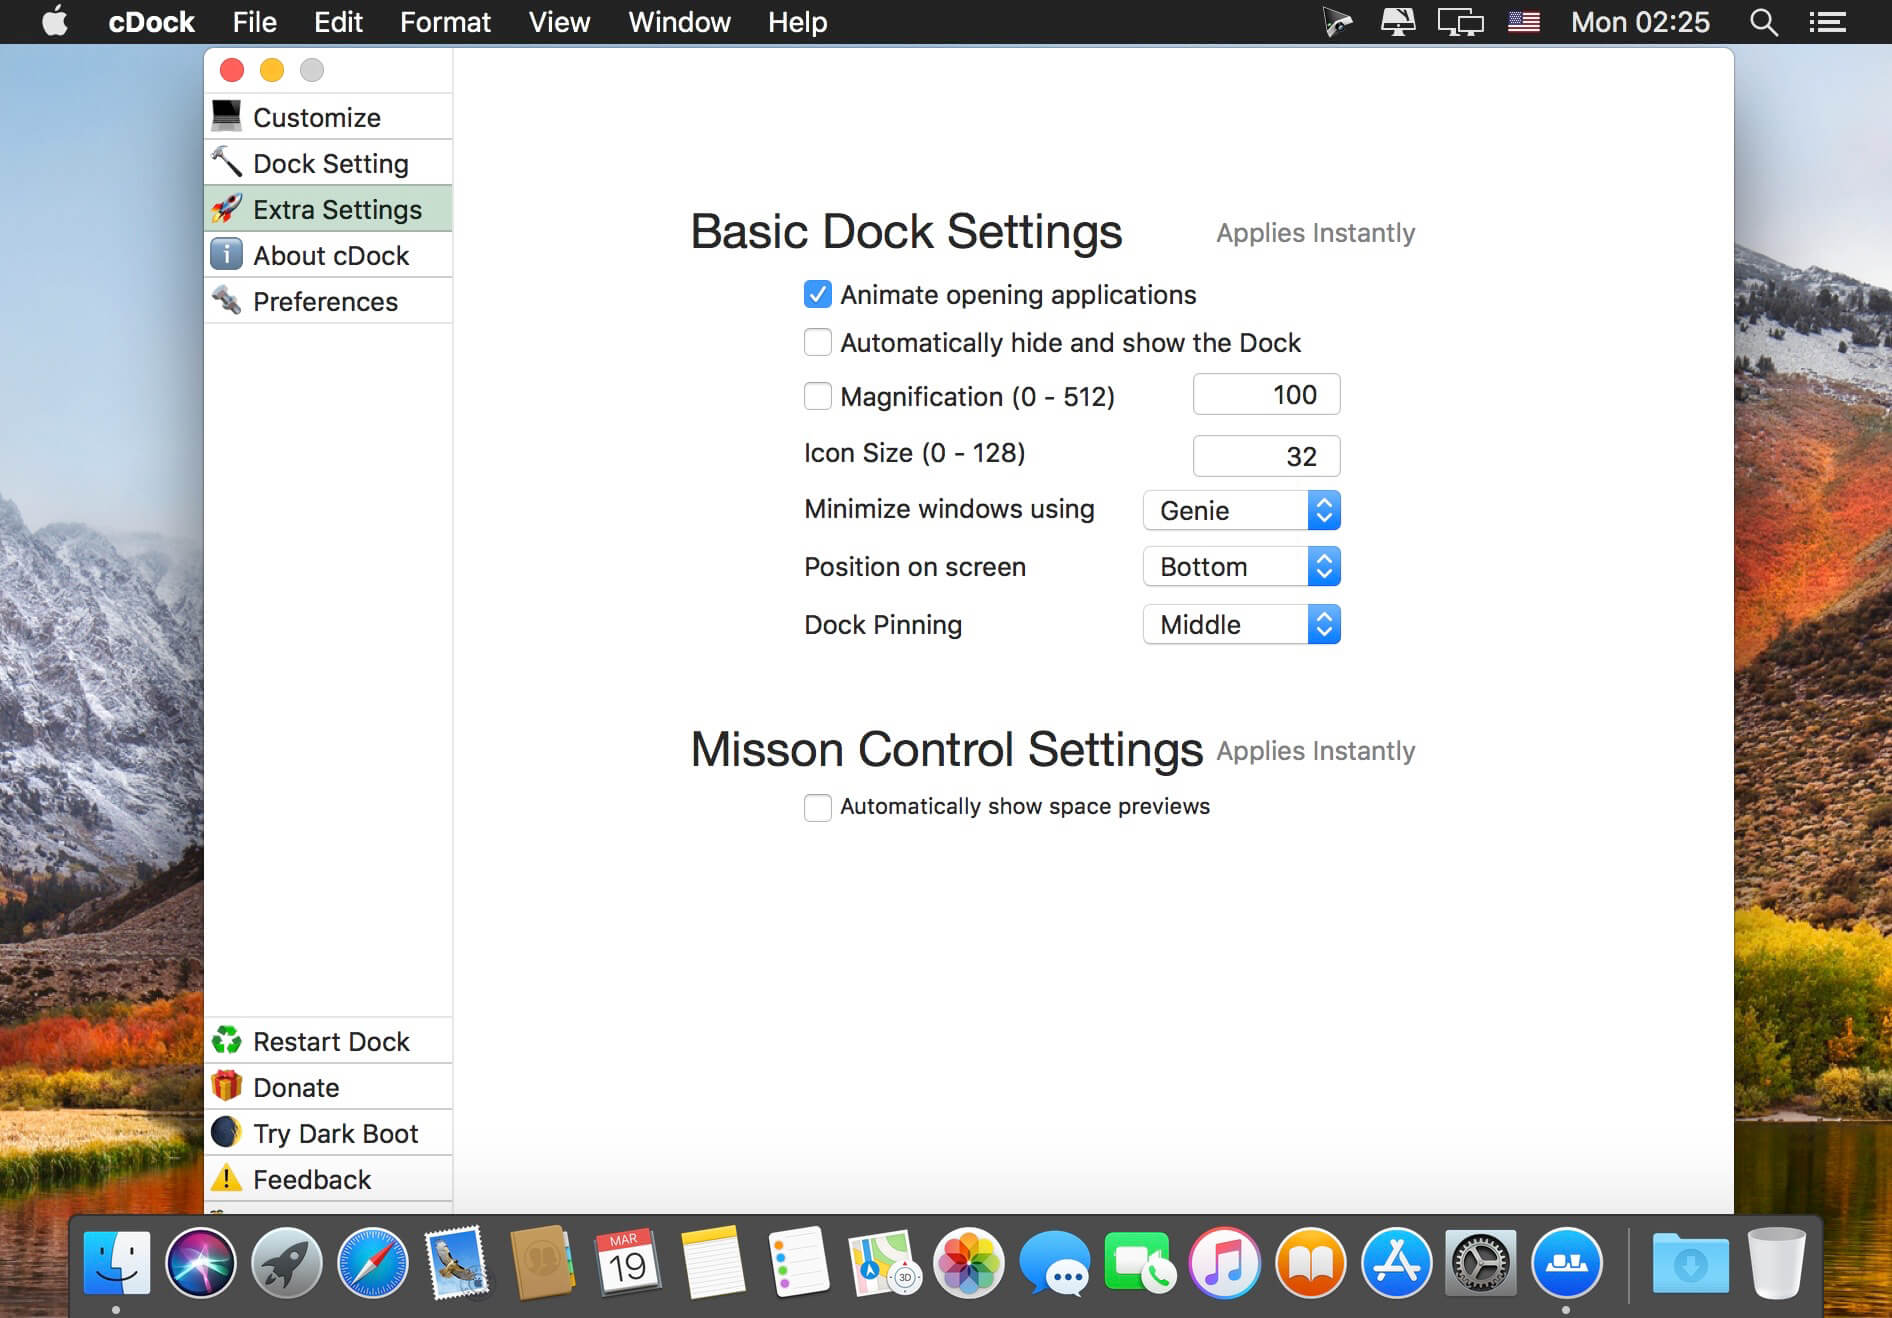Open Notification Center list icon
The image size is (1892, 1318).
click(1827, 22)
